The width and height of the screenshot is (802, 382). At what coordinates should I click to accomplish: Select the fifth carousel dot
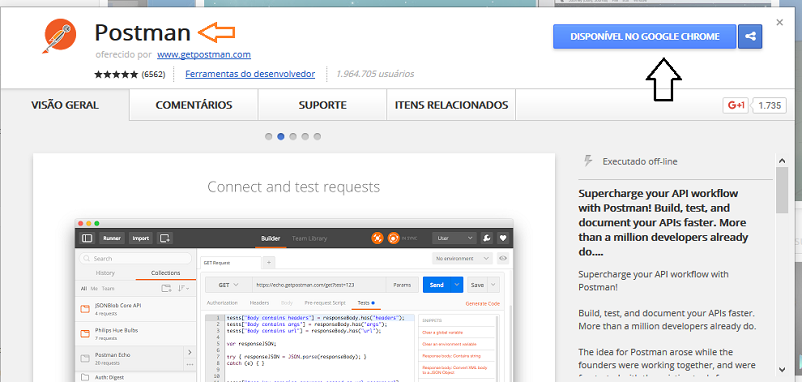pyautogui.click(x=318, y=137)
